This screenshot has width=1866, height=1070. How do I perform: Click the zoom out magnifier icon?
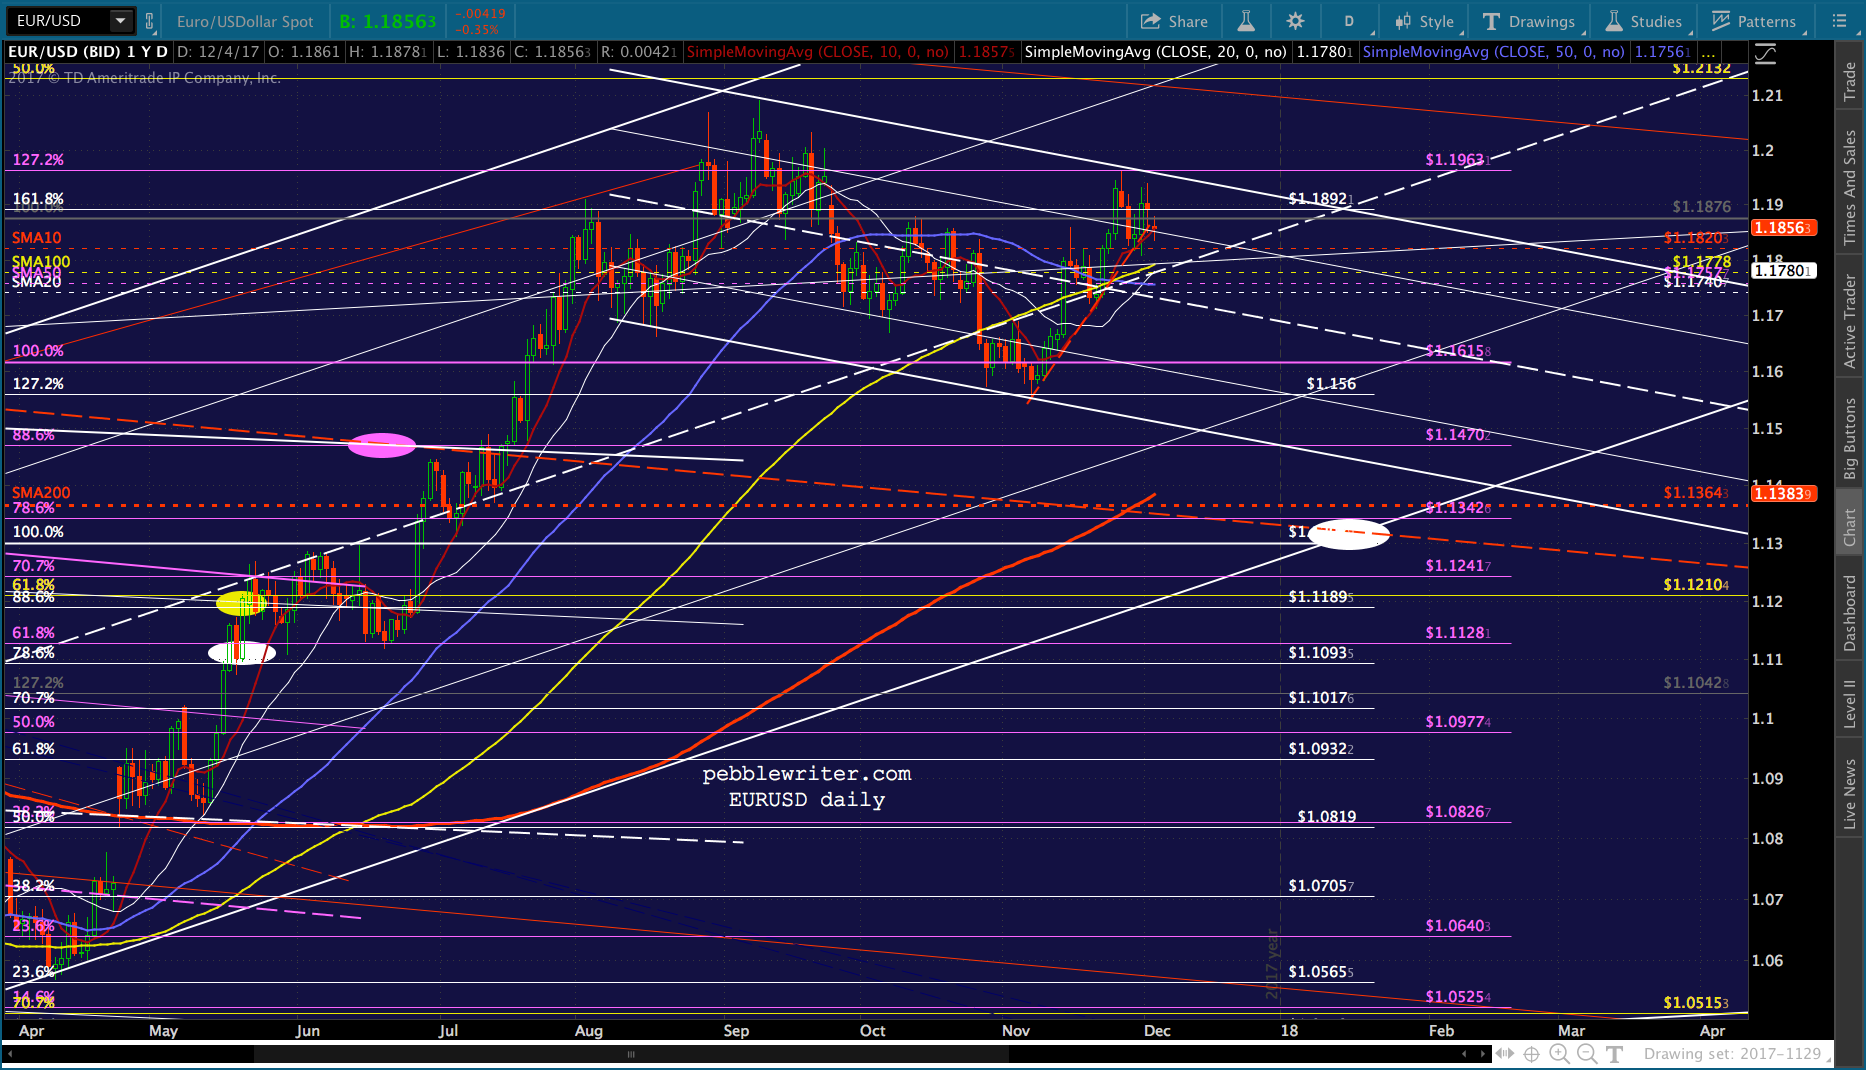pos(1587,1054)
